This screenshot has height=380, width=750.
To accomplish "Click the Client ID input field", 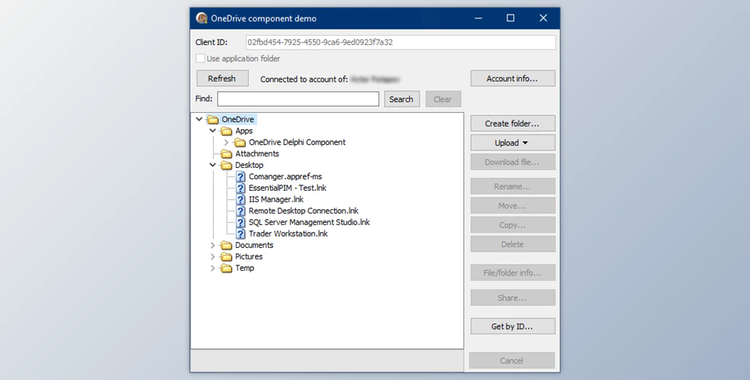I will (x=401, y=42).
